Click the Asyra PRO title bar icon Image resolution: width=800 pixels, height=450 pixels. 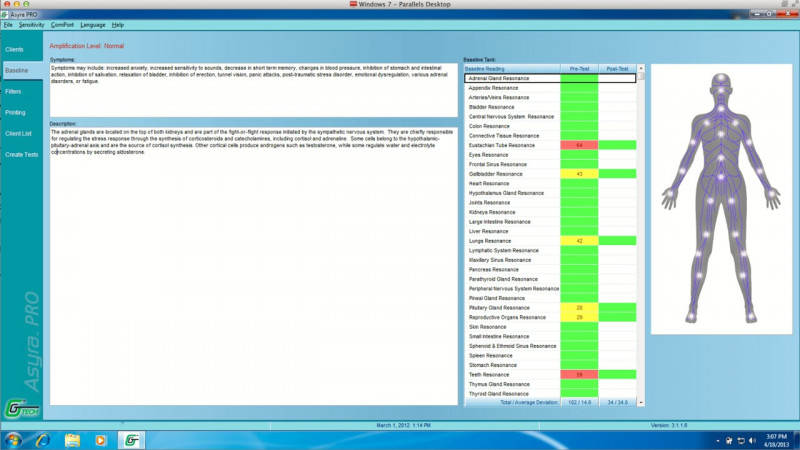coord(5,14)
